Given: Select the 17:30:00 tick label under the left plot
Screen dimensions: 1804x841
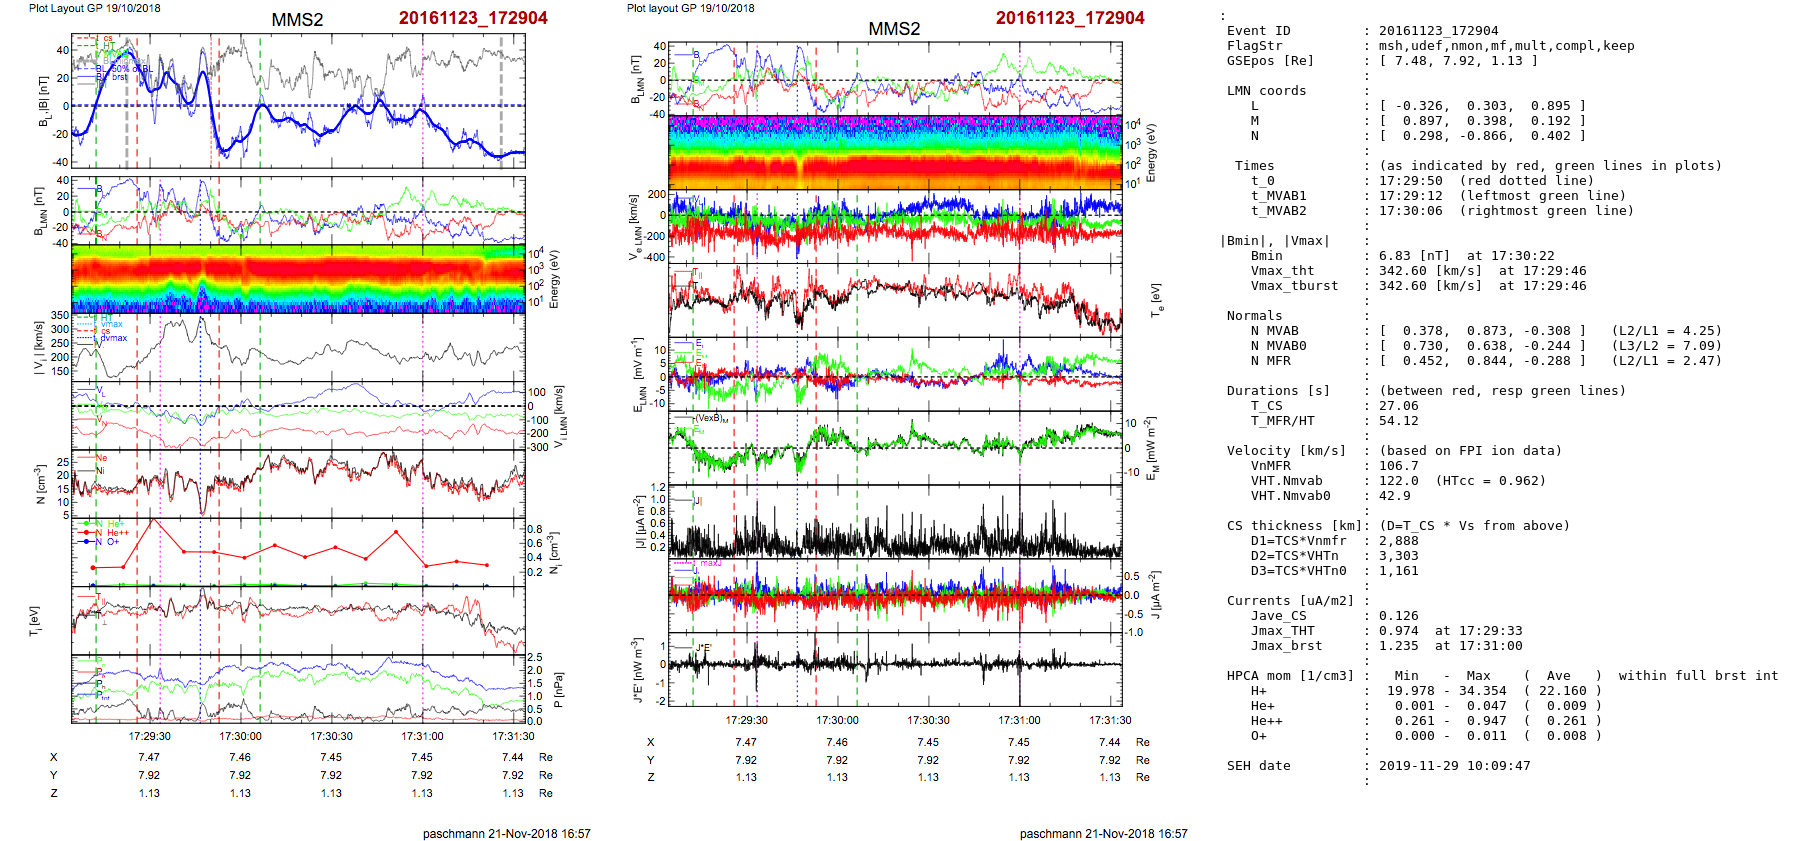Looking at the screenshot, I should [x=240, y=736].
